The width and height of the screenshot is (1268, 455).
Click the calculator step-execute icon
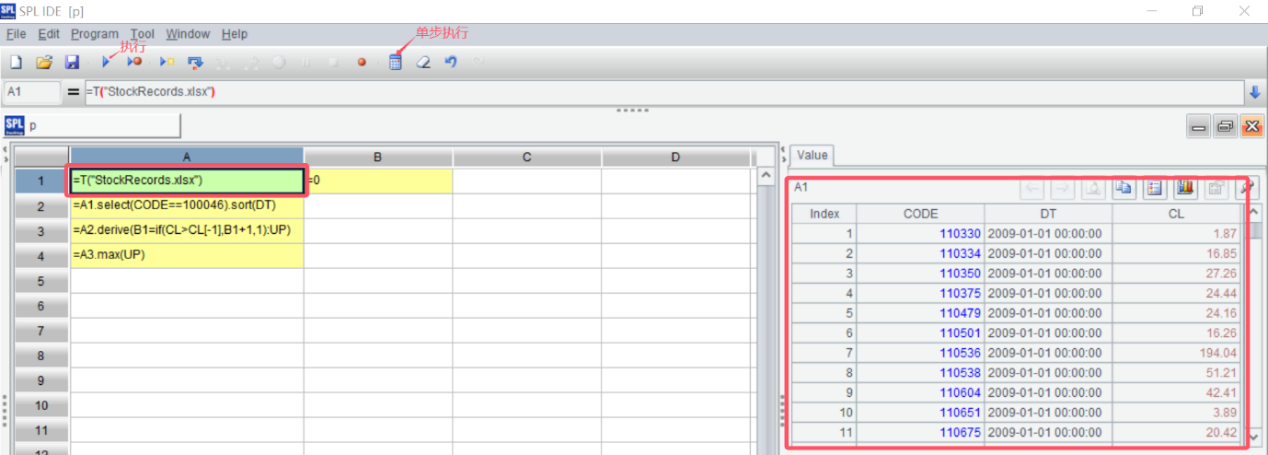pyautogui.click(x=395, y=62)
